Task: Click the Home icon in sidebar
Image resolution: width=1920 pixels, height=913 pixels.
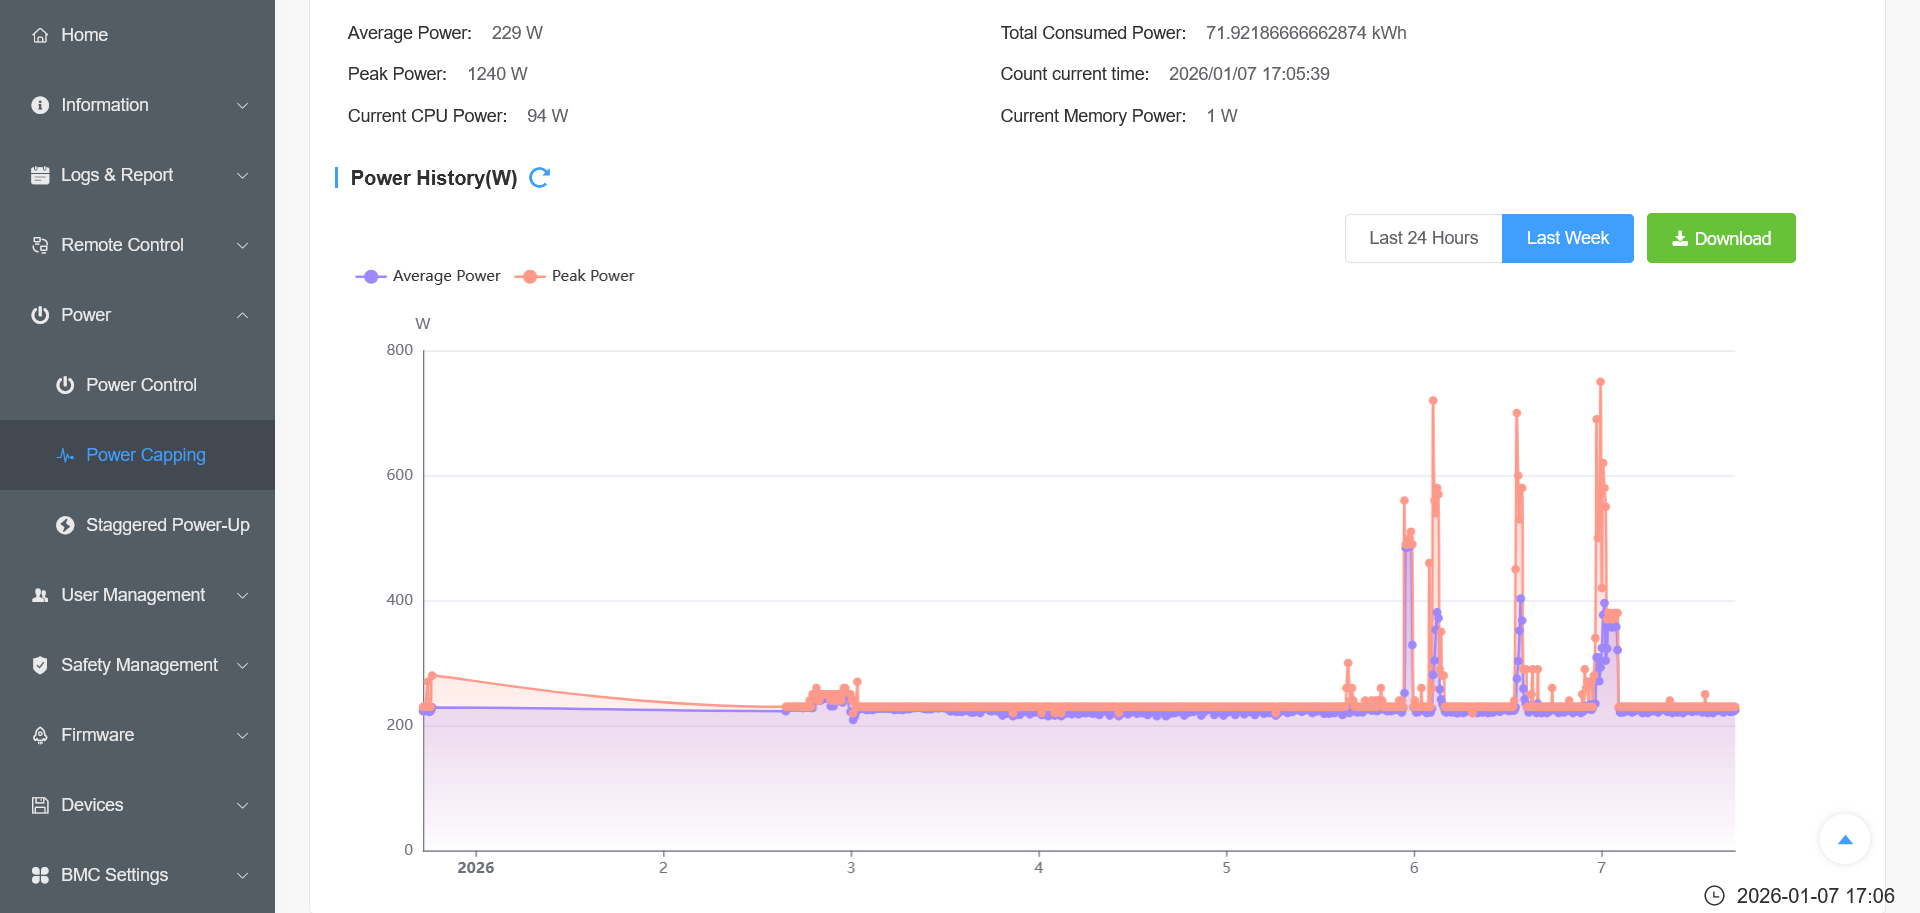Action: (x=40, y=35)
